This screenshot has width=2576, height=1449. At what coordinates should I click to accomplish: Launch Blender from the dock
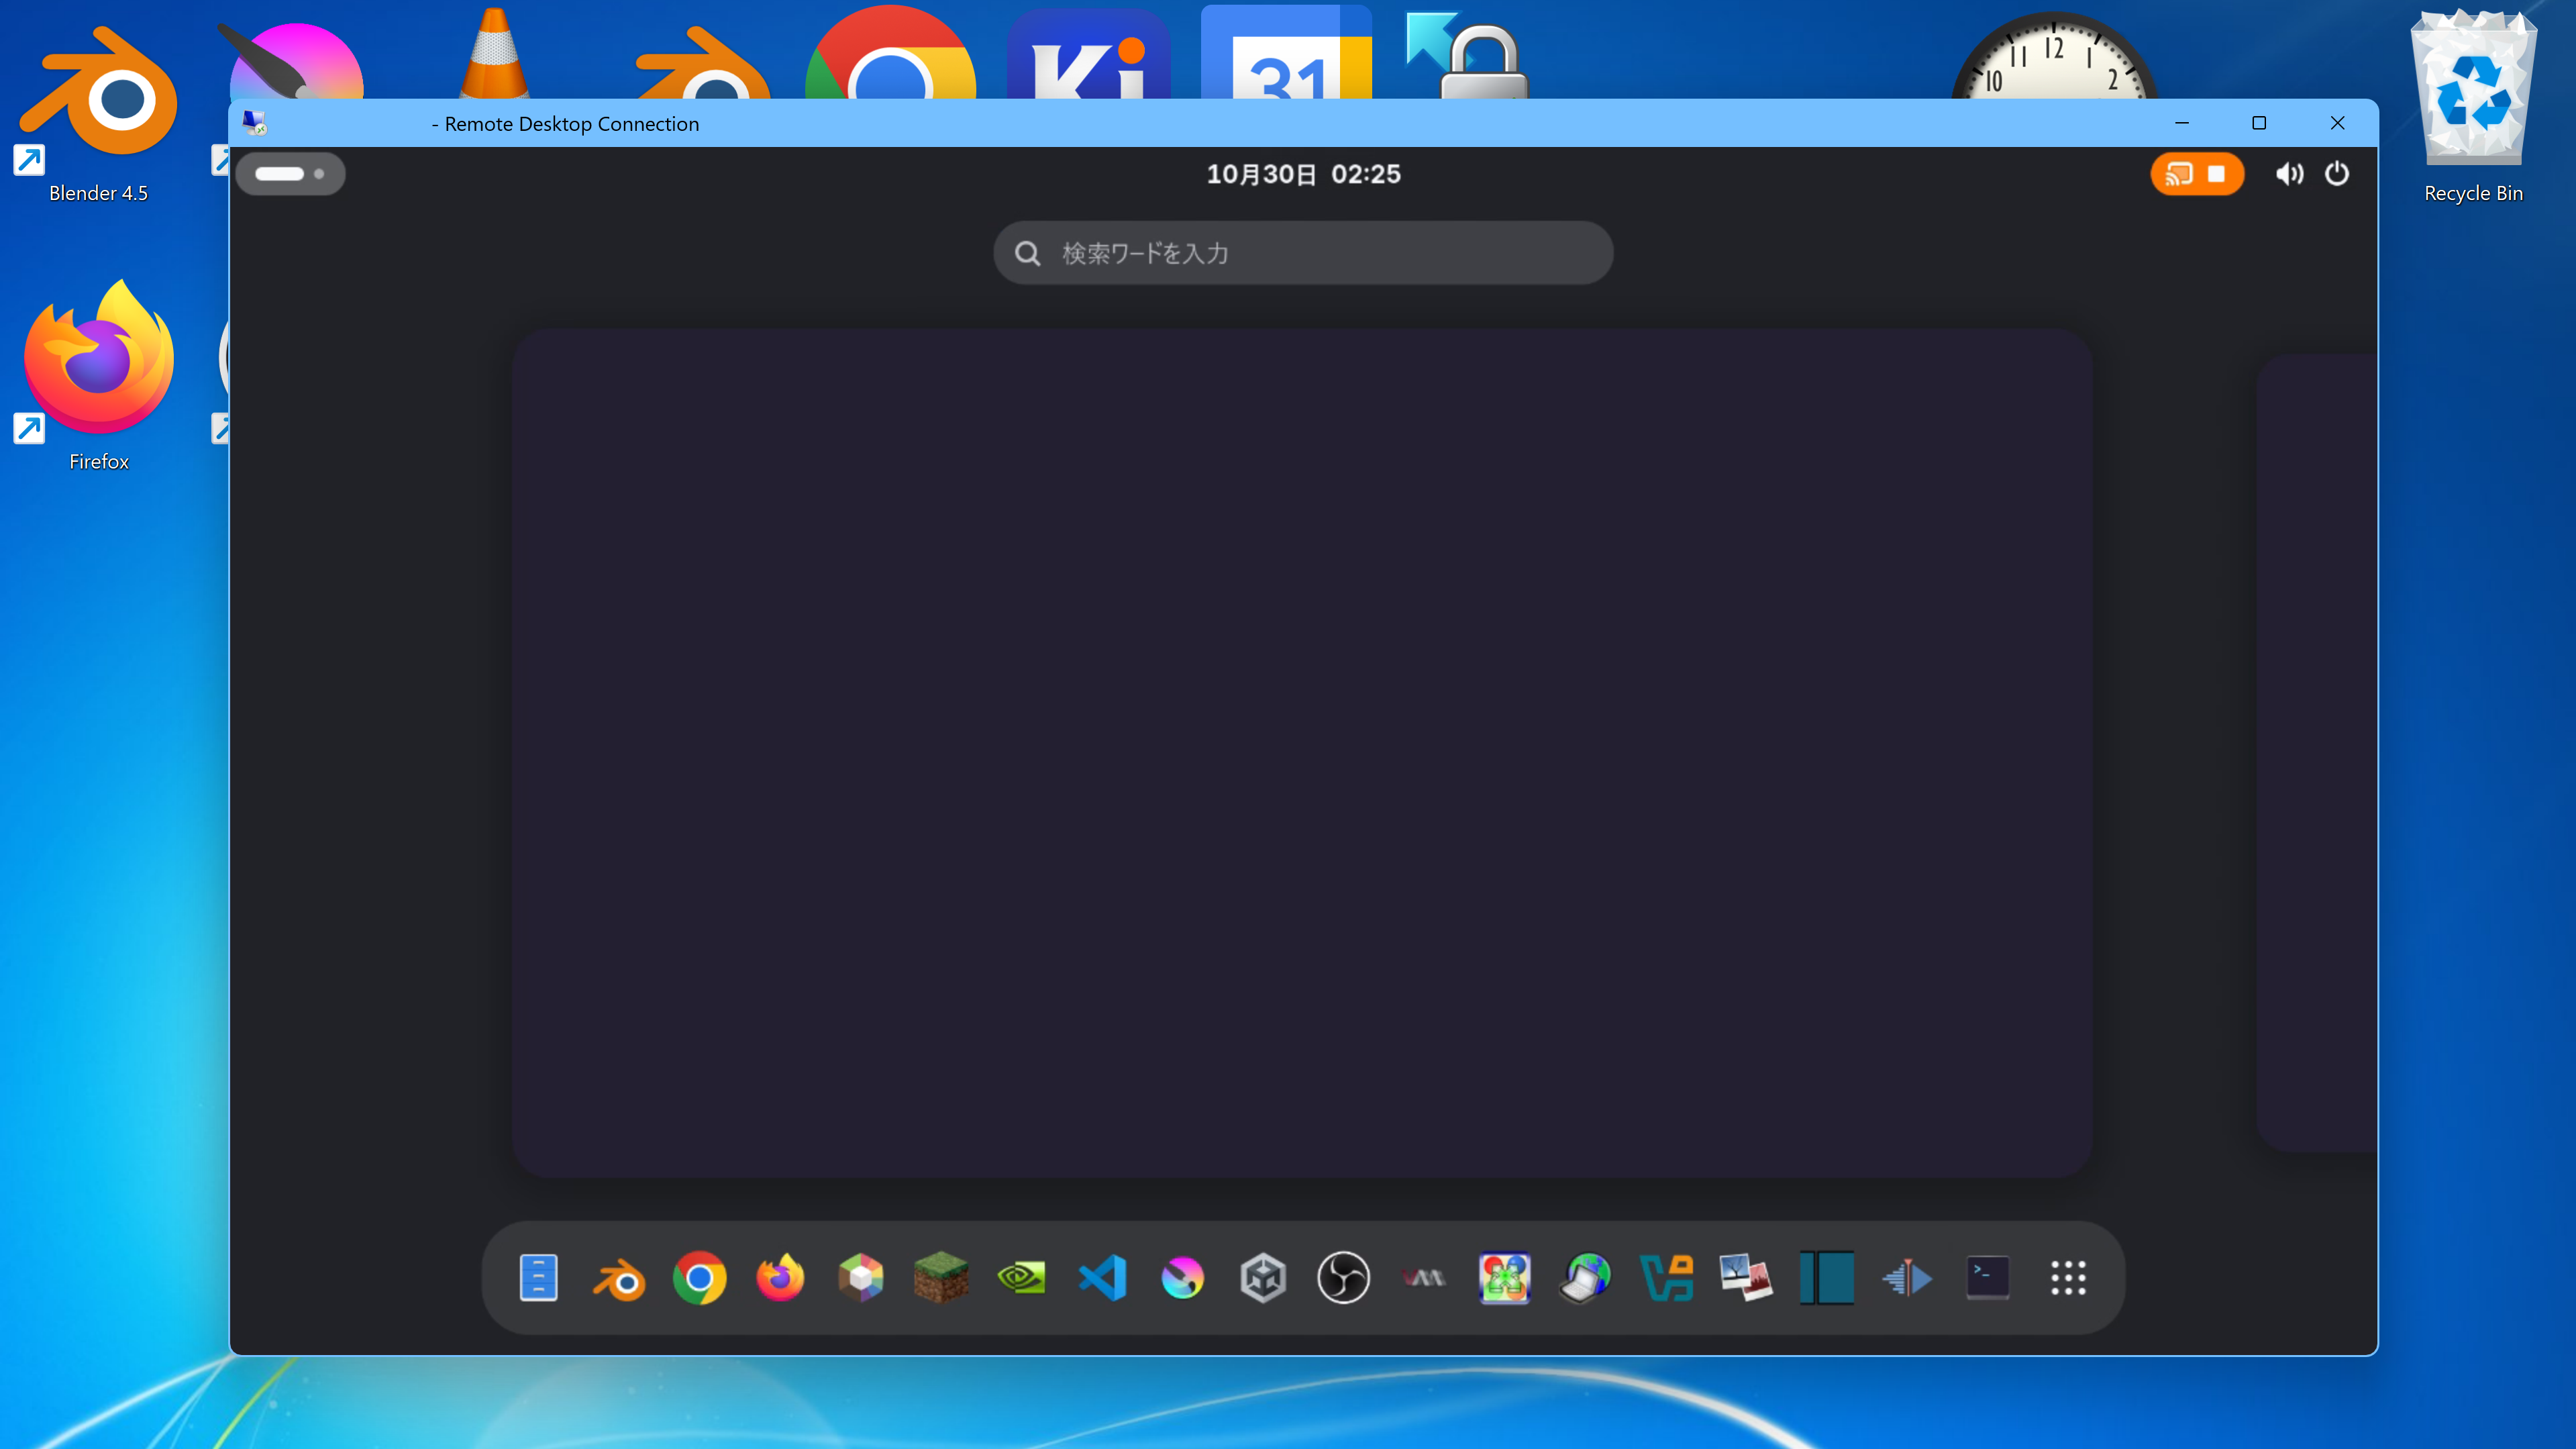(619, 1277)
